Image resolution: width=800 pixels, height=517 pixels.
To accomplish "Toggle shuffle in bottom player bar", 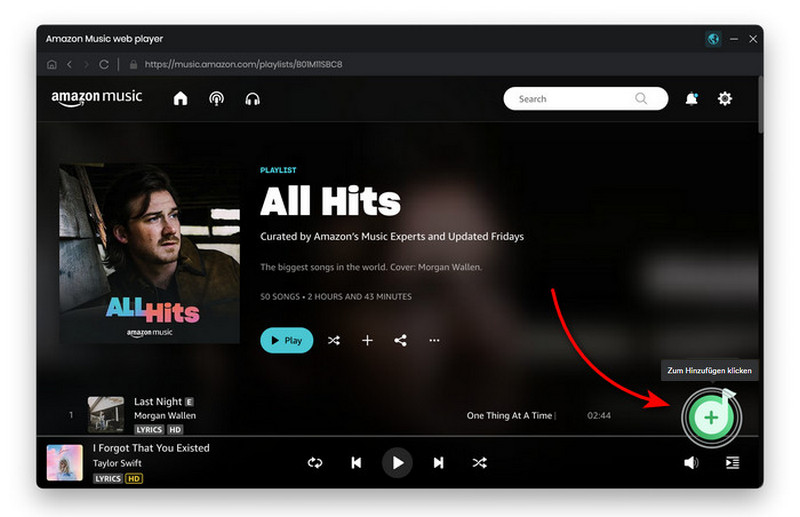I will click(479, 463).
